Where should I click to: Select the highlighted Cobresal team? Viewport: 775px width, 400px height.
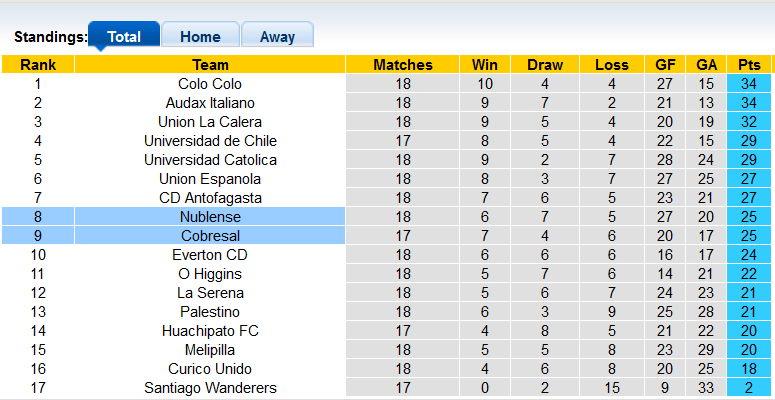pos(210,236)
